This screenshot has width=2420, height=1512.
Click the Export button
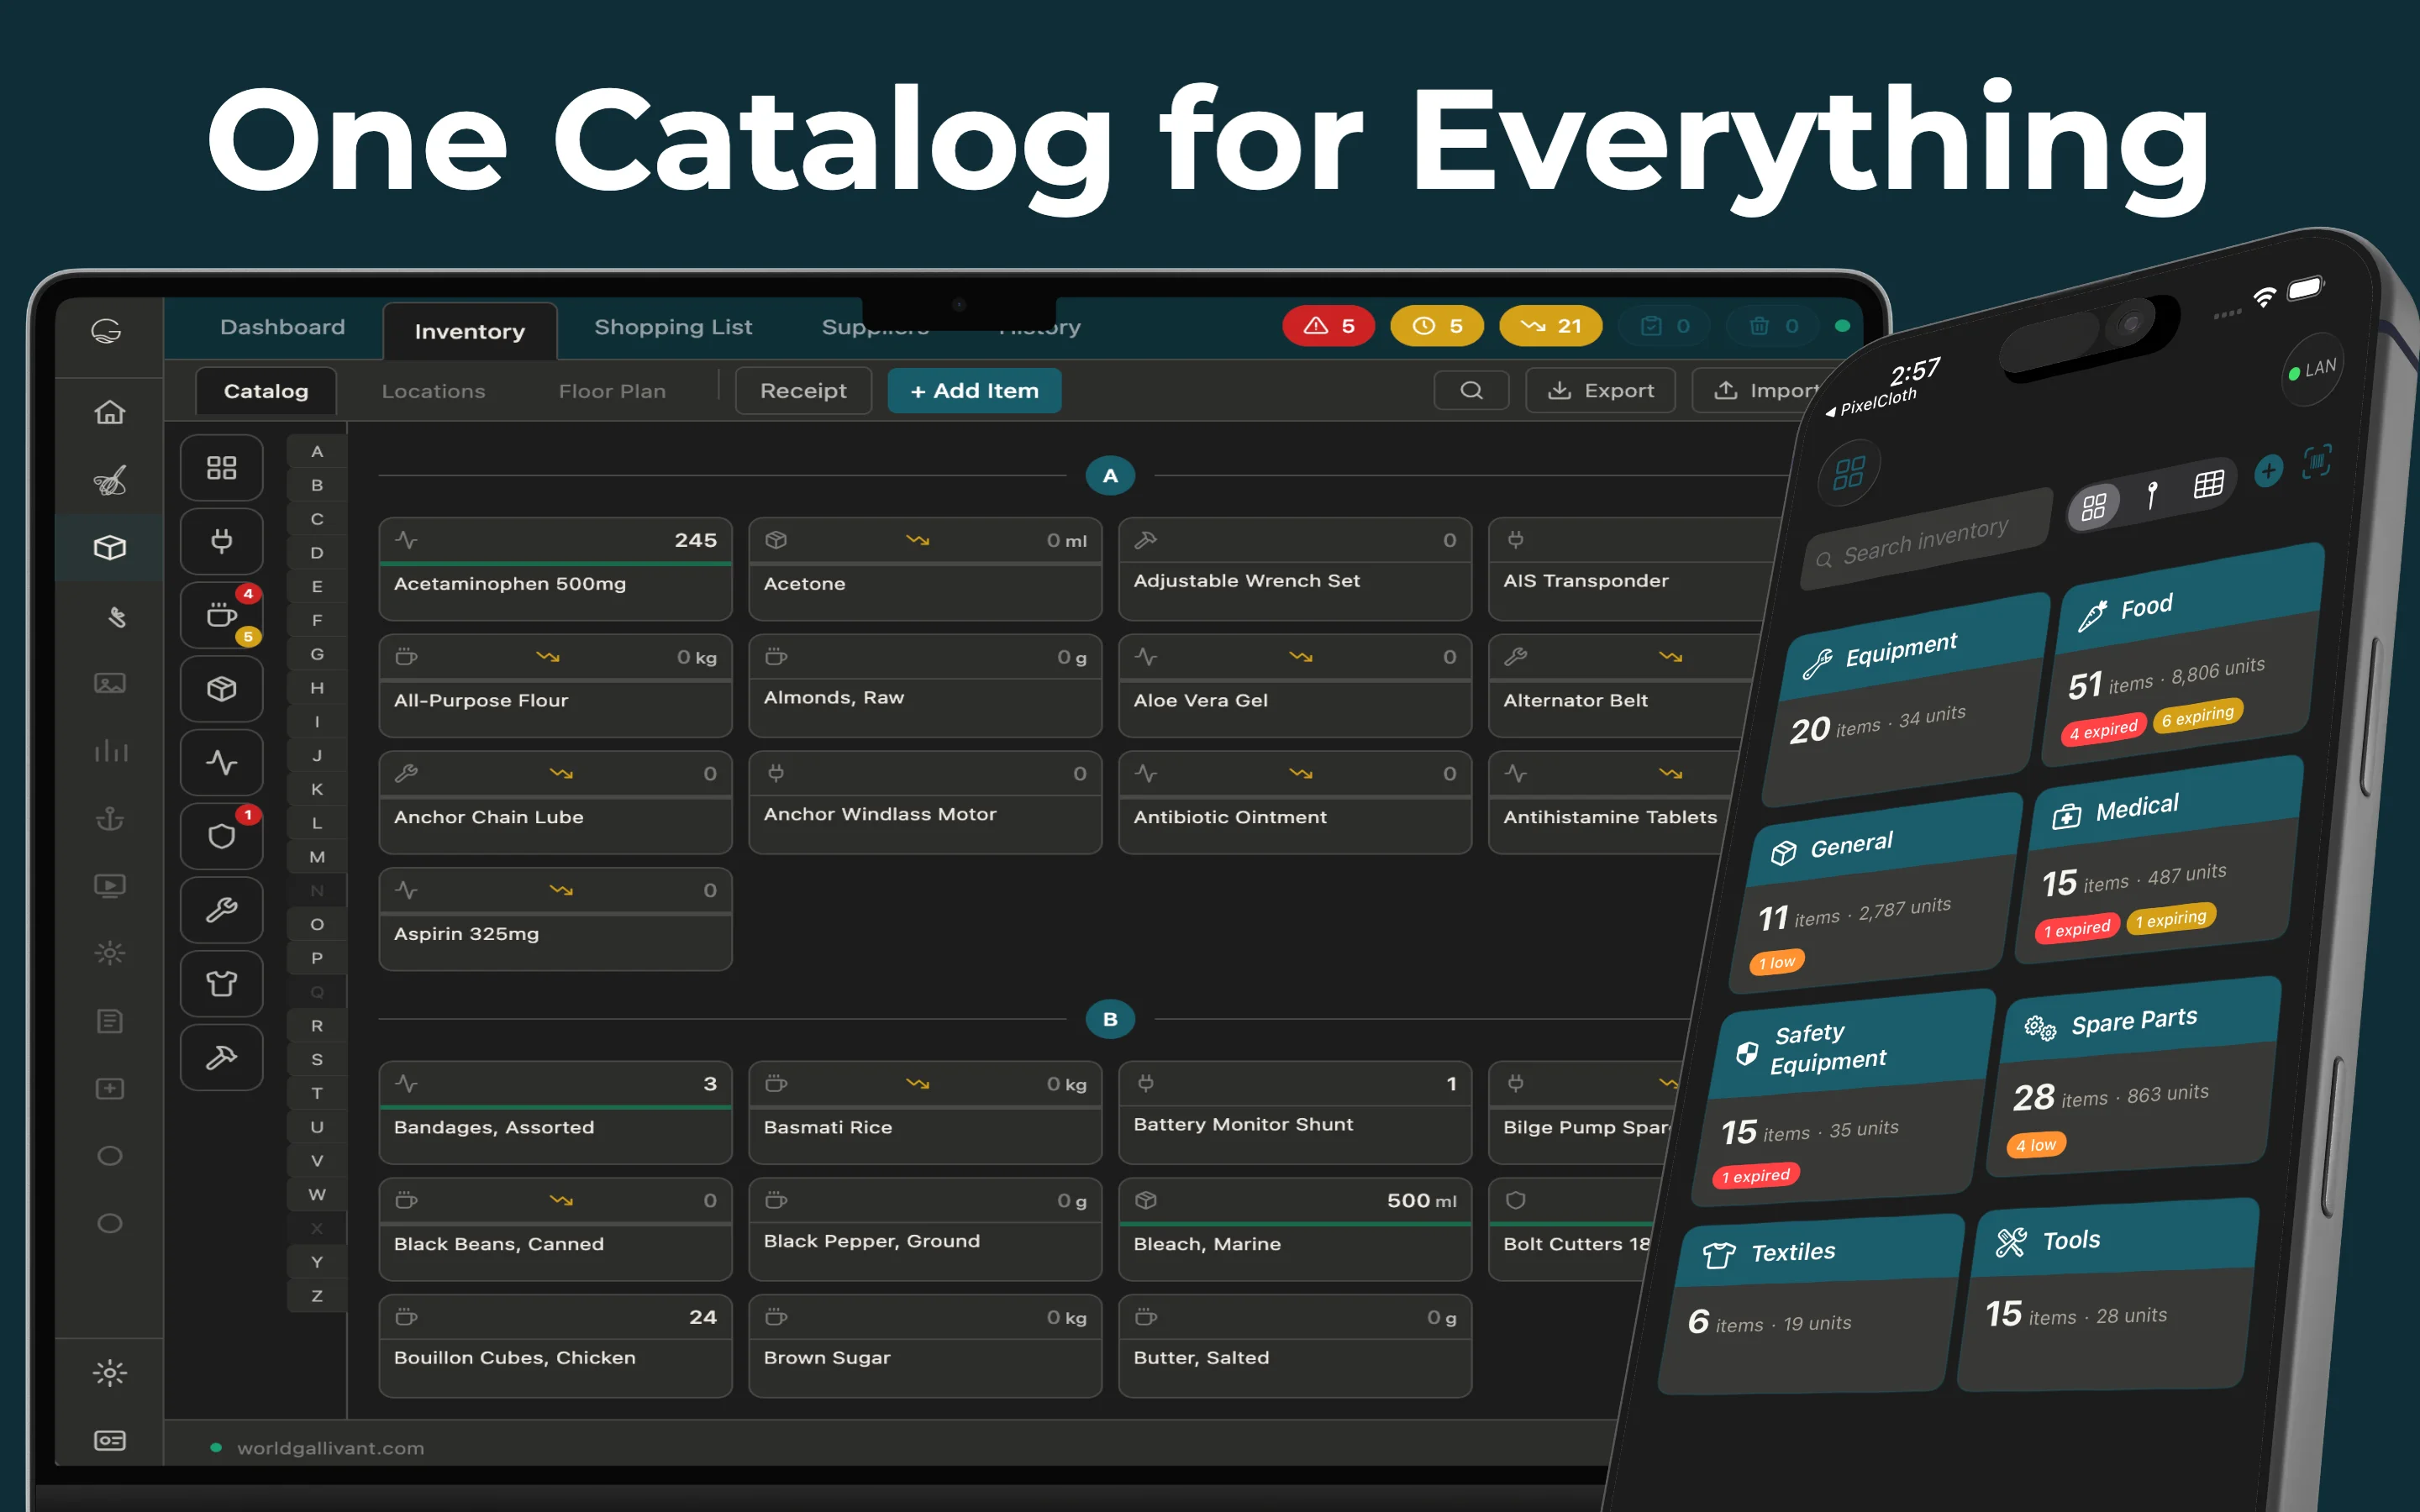coord(1600,391)
